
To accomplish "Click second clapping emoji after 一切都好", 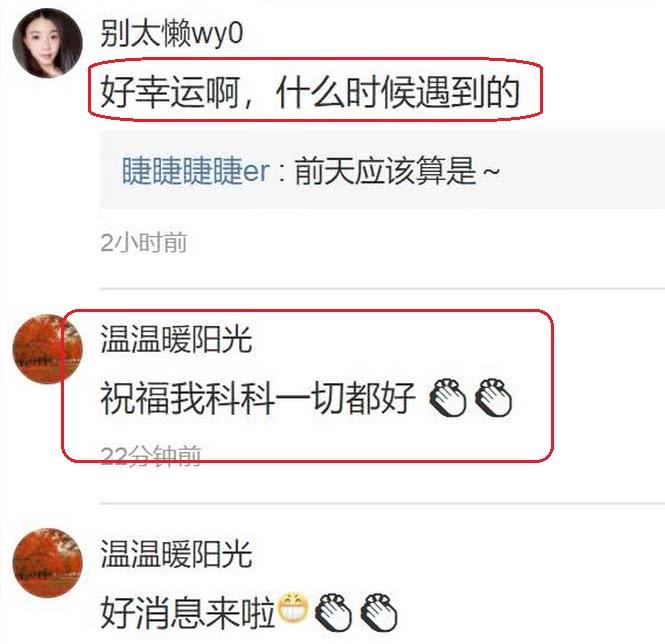I will (493, 397).
